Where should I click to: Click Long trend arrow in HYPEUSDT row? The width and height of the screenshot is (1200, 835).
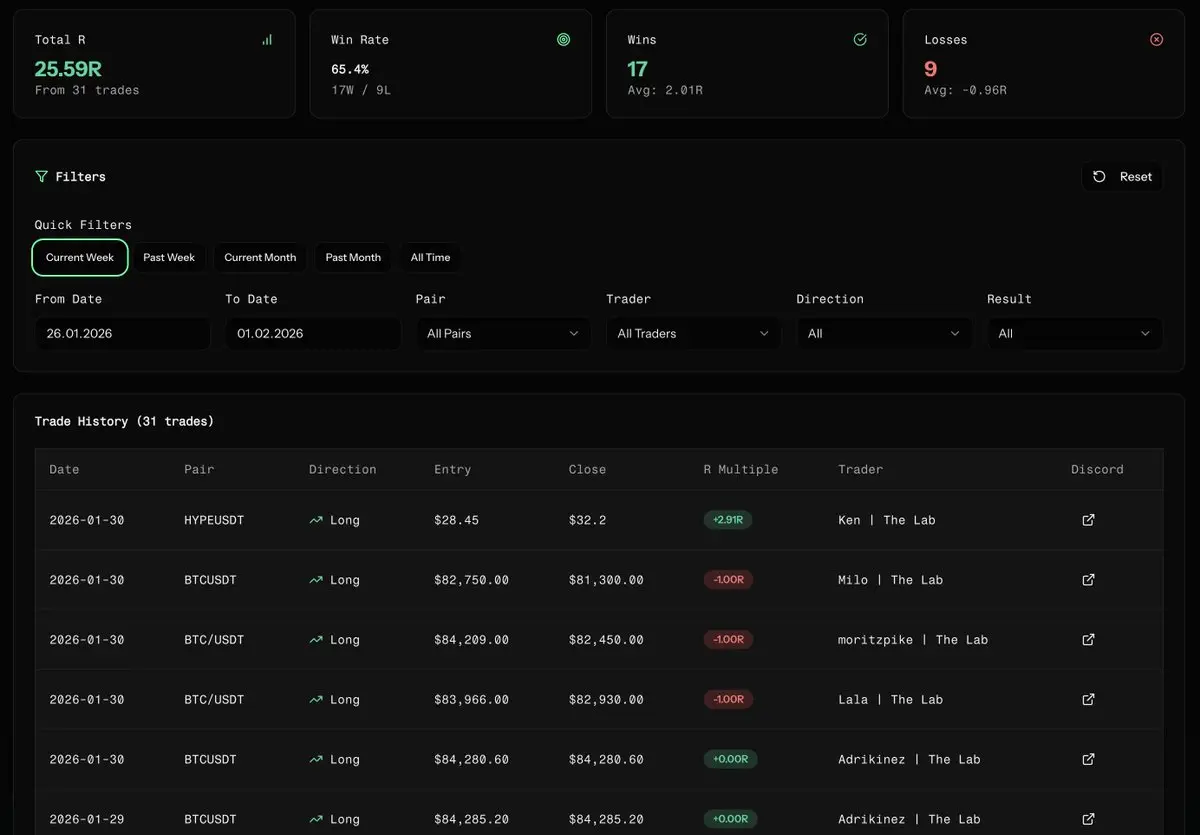pos(316,520)
